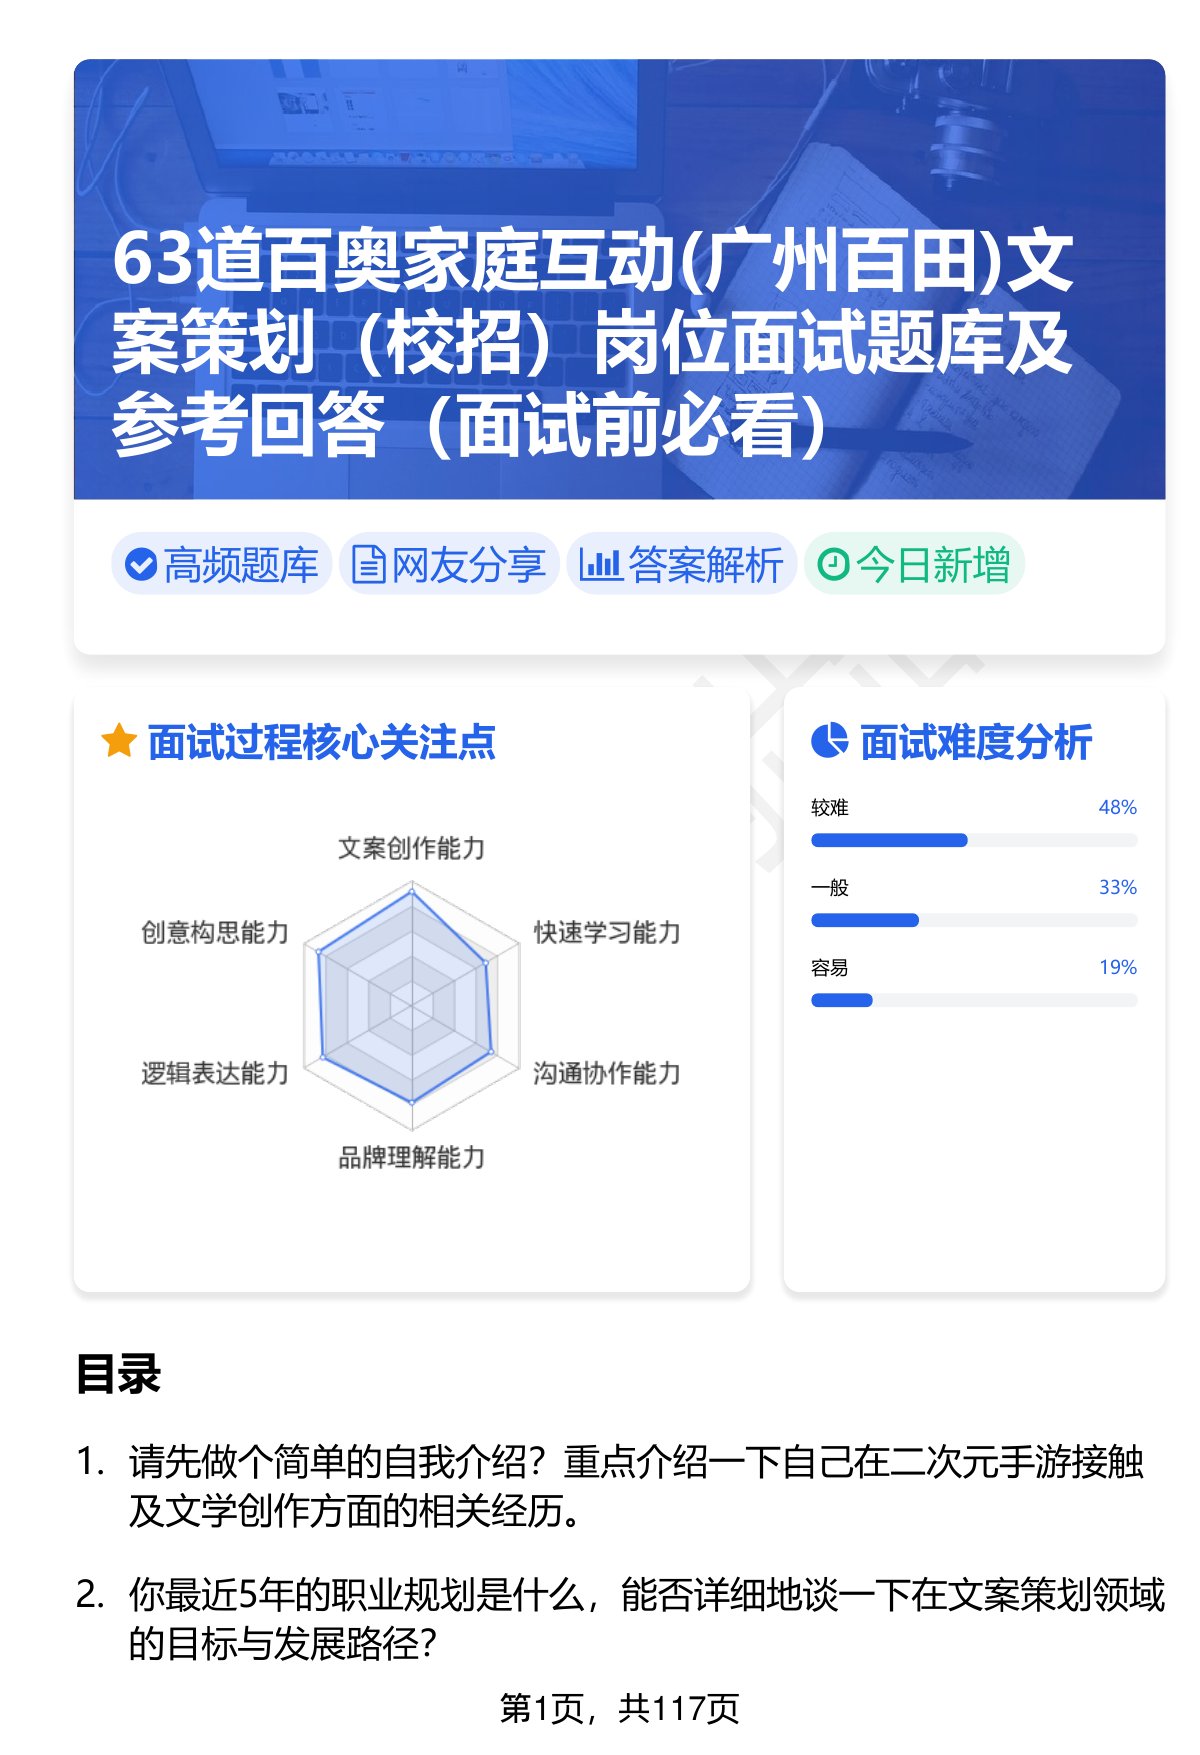Viewport: 1200px width, 1755px height.
Task: Click the bar chart icon beside 答案解析
Action: pyautogui.click(x=600, y=565)
